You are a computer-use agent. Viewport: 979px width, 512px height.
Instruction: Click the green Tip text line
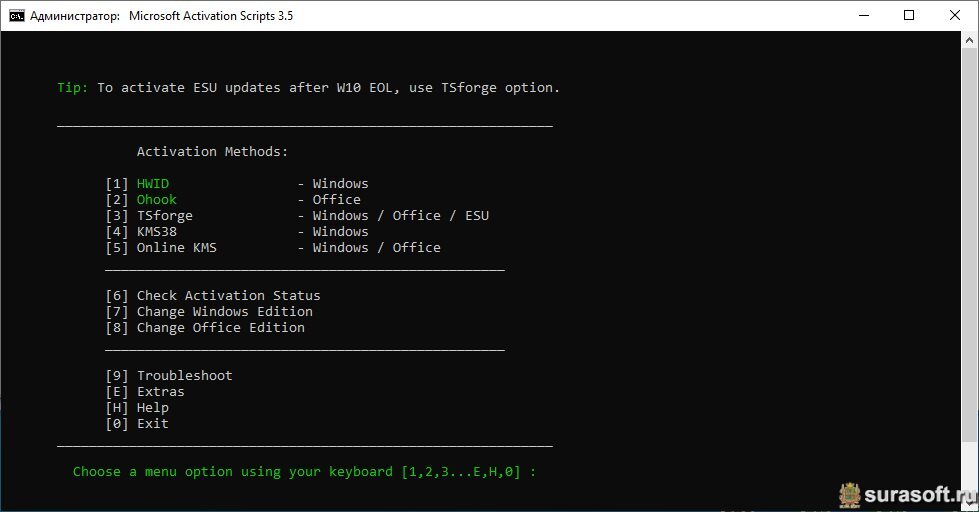point(308,88)
